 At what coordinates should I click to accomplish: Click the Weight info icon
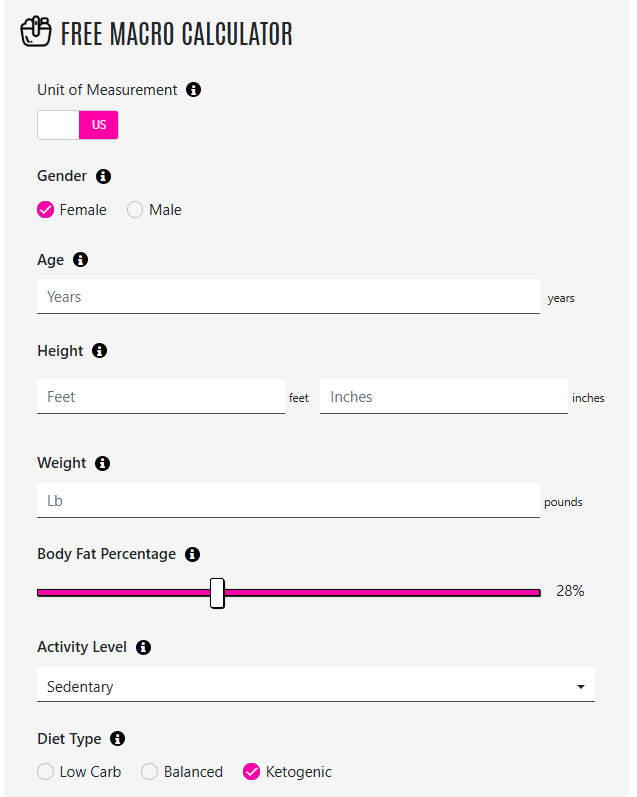pyautogui.click(x=102, y=463)
